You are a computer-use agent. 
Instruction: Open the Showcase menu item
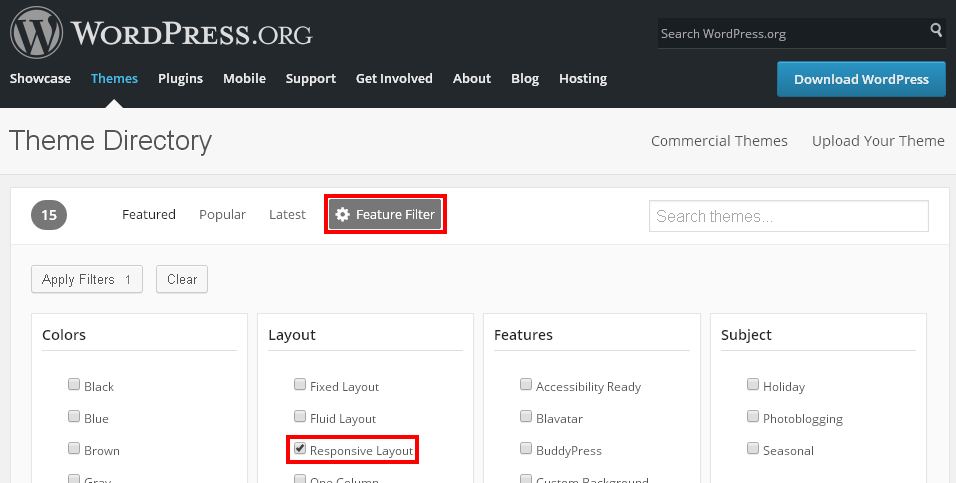(x=40, y=79)
